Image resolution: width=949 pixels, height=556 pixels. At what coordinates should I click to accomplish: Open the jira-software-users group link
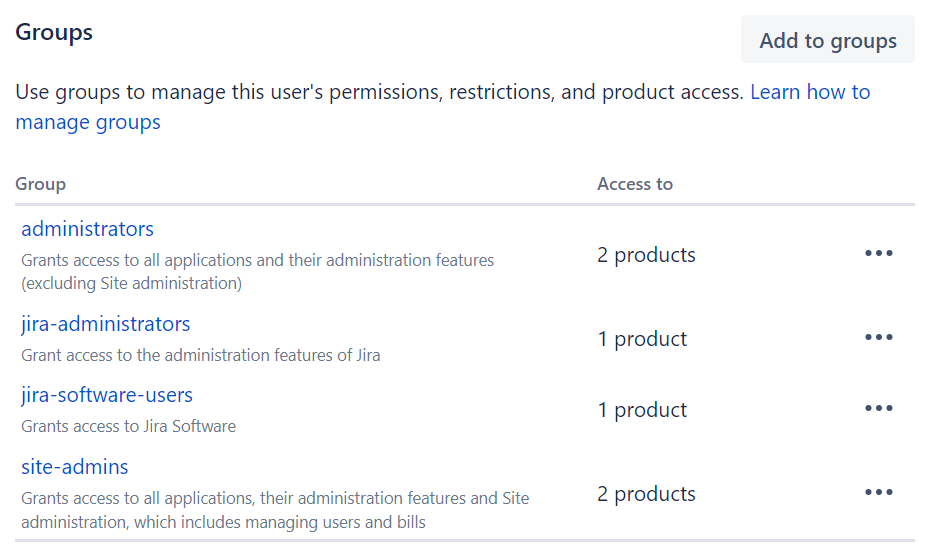click(107, 395)
